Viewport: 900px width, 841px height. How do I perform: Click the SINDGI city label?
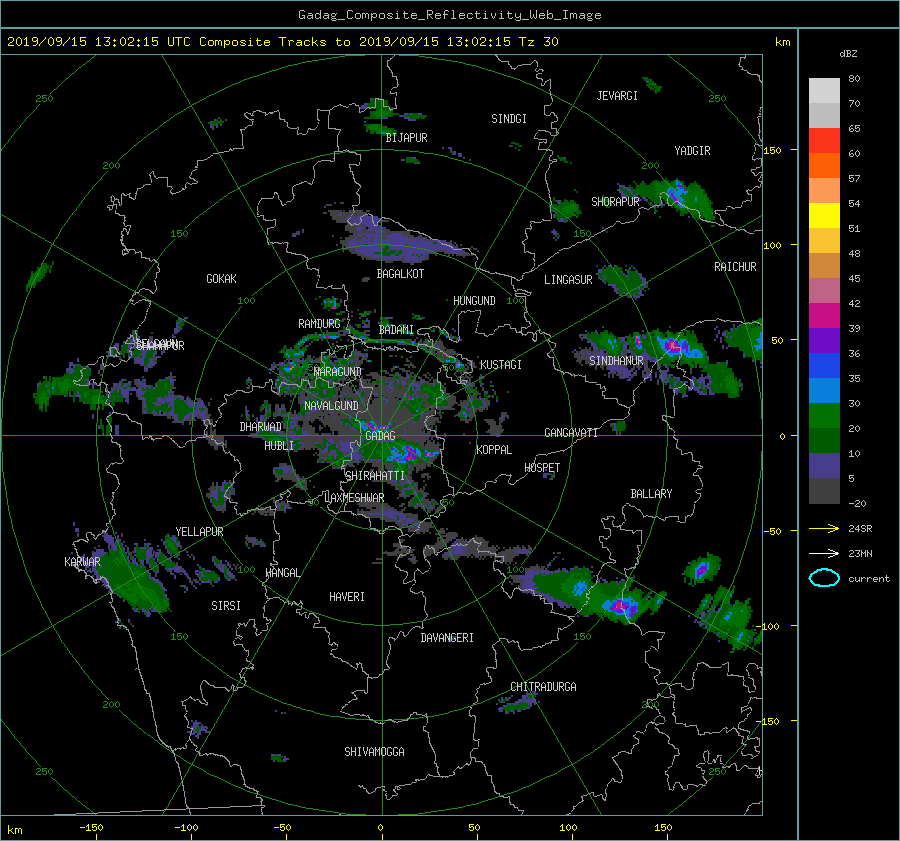(x=509, y=119)
